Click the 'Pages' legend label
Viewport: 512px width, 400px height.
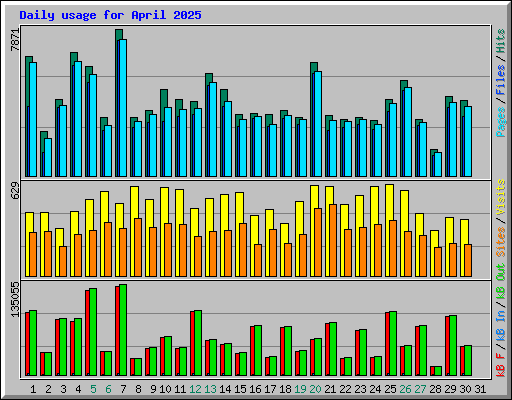500,122
